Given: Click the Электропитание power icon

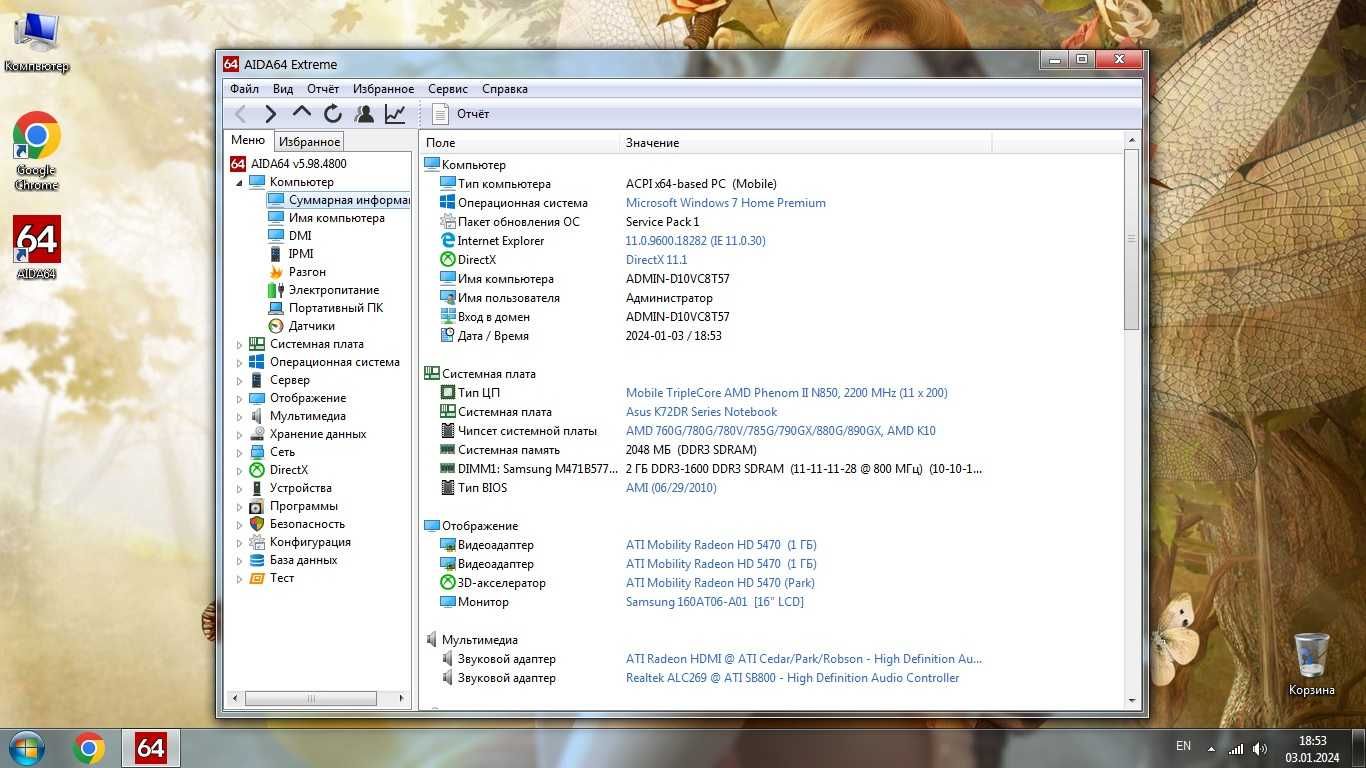Looking at the screenshot, I should point(276,290).
